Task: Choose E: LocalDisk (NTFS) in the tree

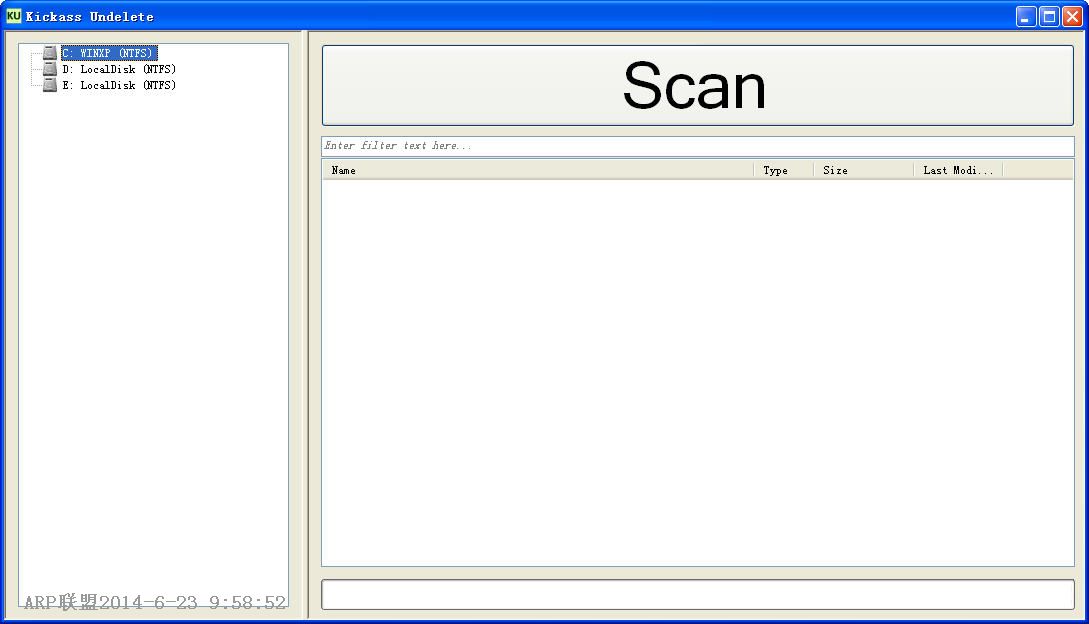Action: (x=118, y=85)
